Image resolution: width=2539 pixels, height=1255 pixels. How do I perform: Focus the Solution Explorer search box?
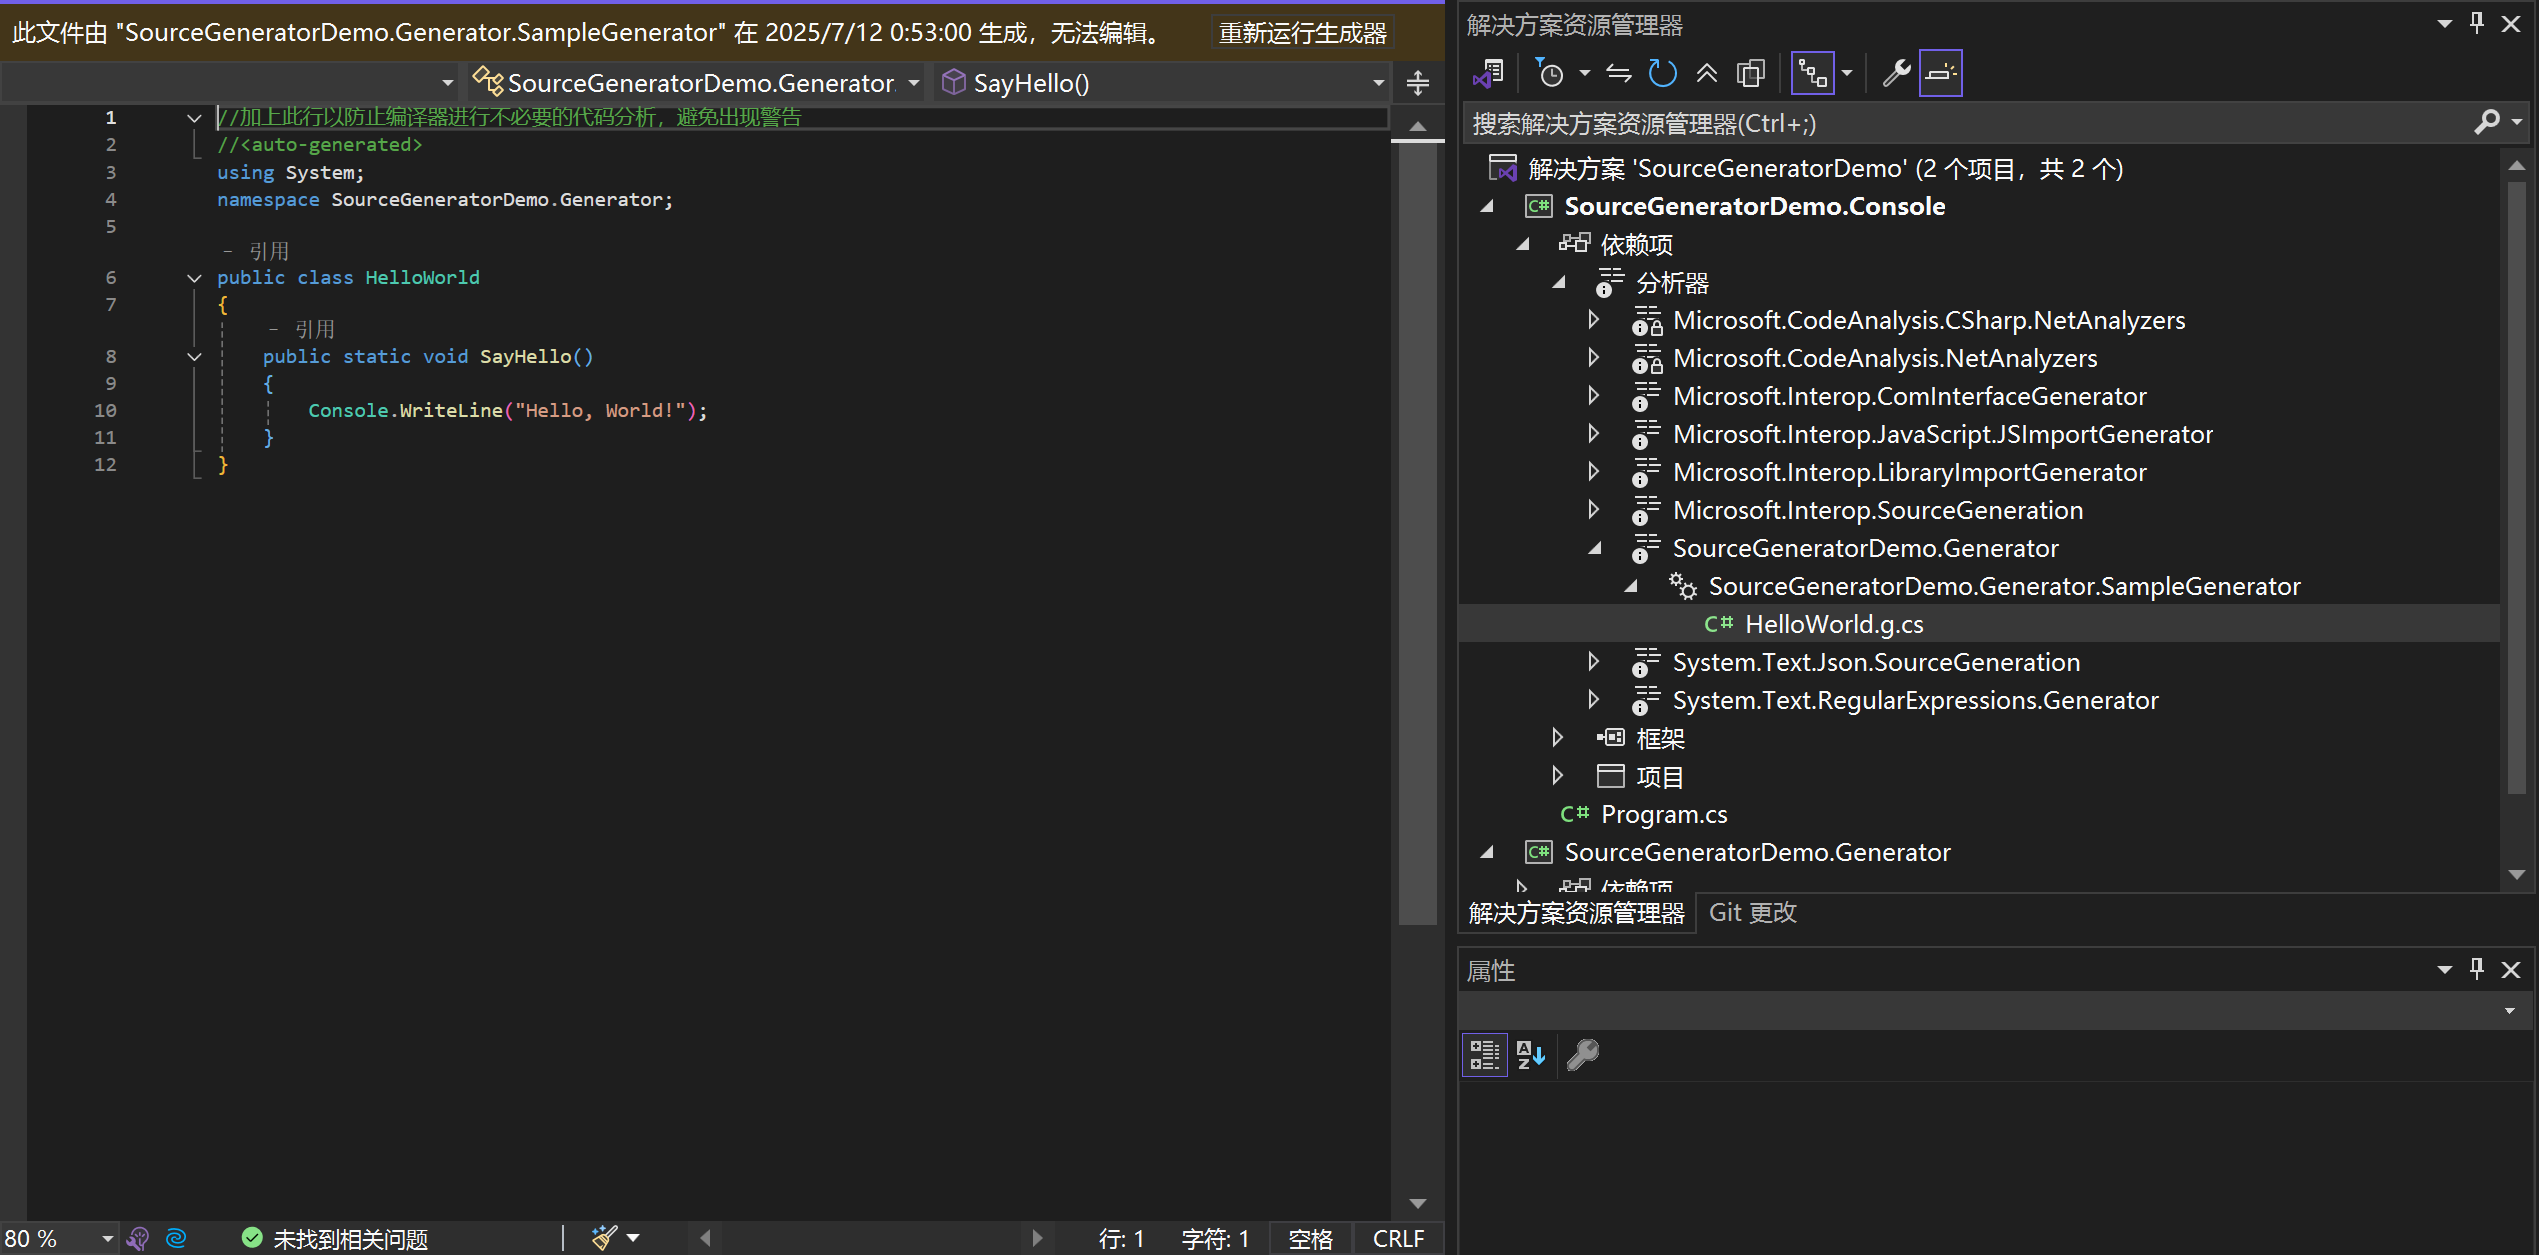pos(1960,123)
